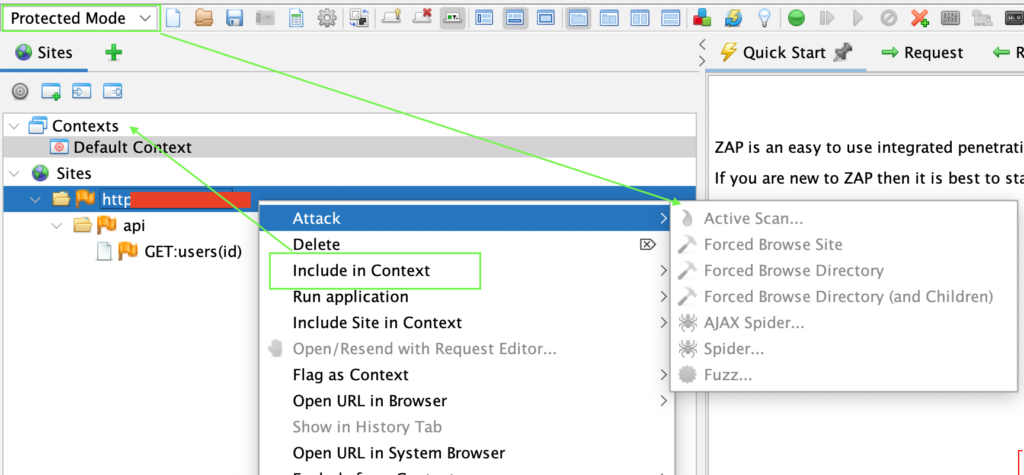Collapse the highlighted http site node
The height and width of the screenshot is (475, 1024).
pos(35,199)
